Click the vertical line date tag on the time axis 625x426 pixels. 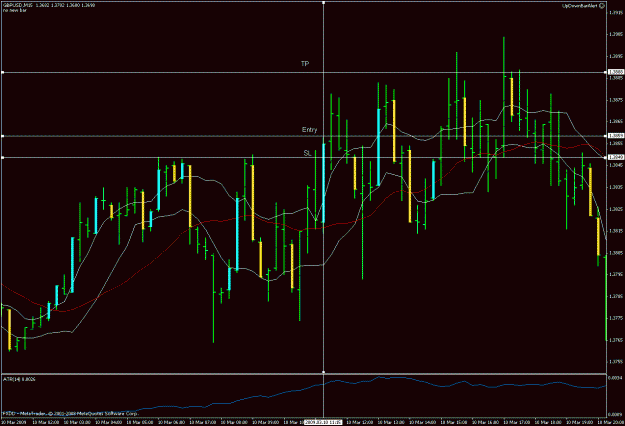[323, 422]
